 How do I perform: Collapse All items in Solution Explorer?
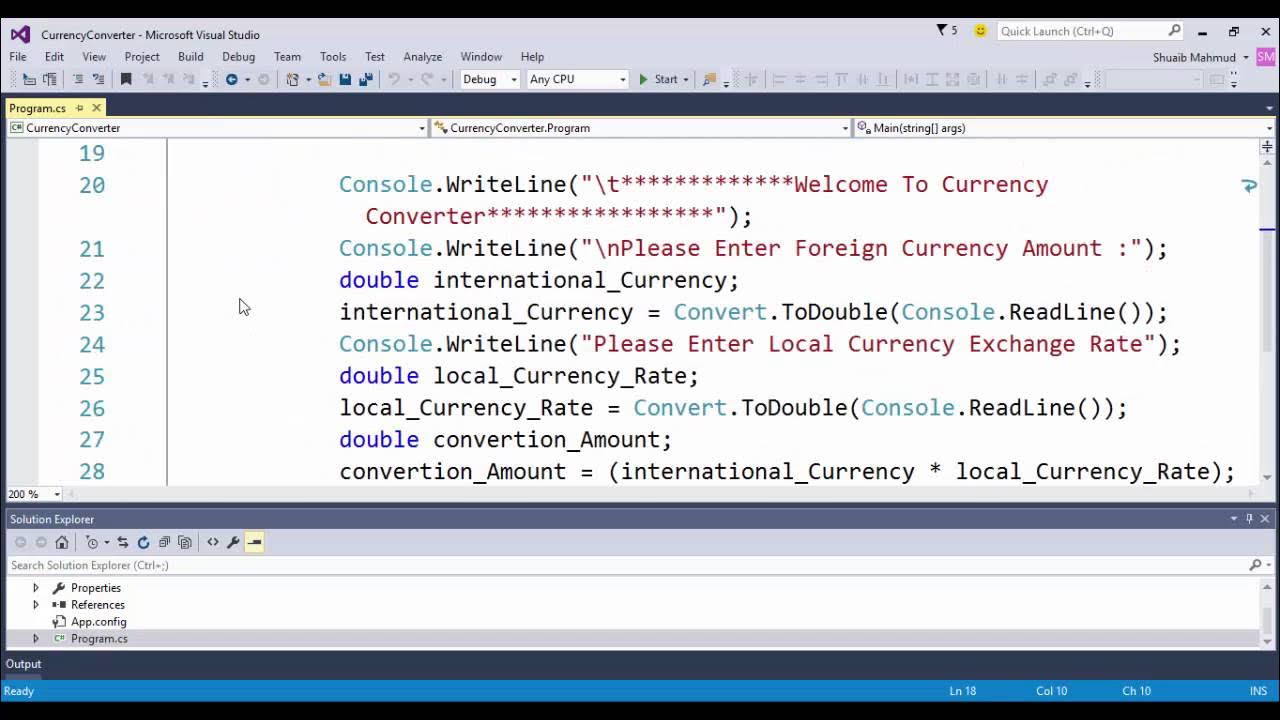pos(164,541)
